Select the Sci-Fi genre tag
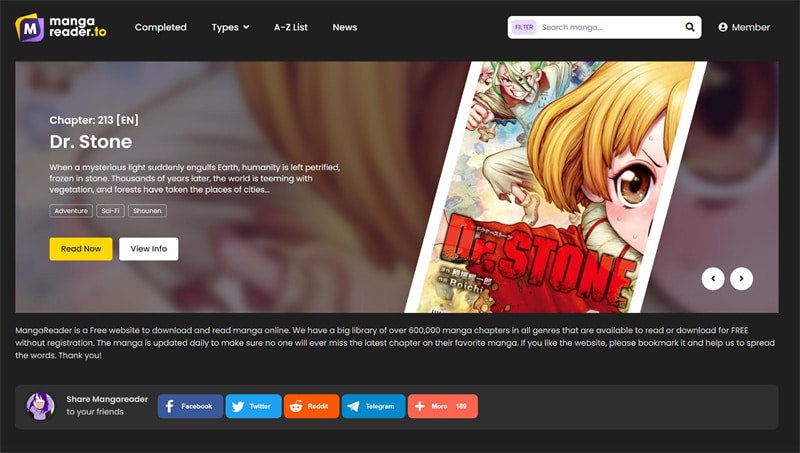The image size is (800, 453). pos(110,211)
